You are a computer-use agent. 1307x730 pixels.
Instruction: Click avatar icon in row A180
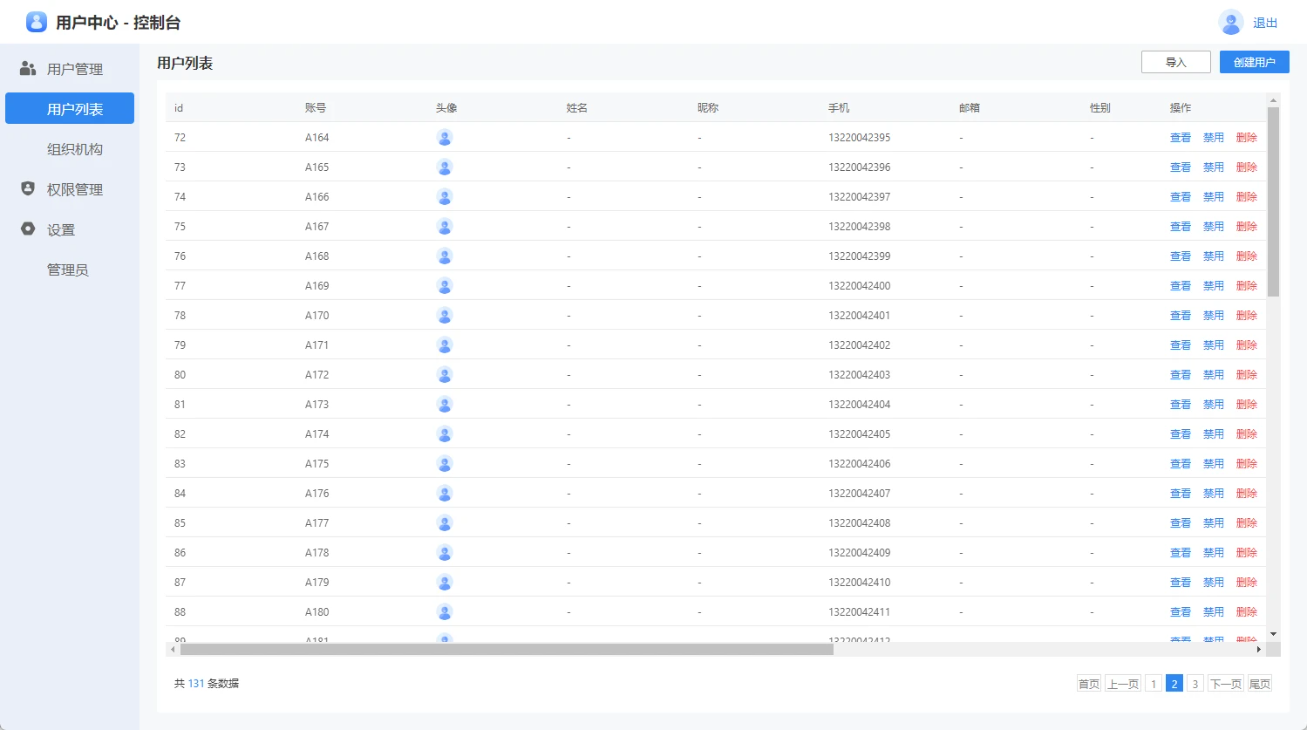(x=445, y=612)
